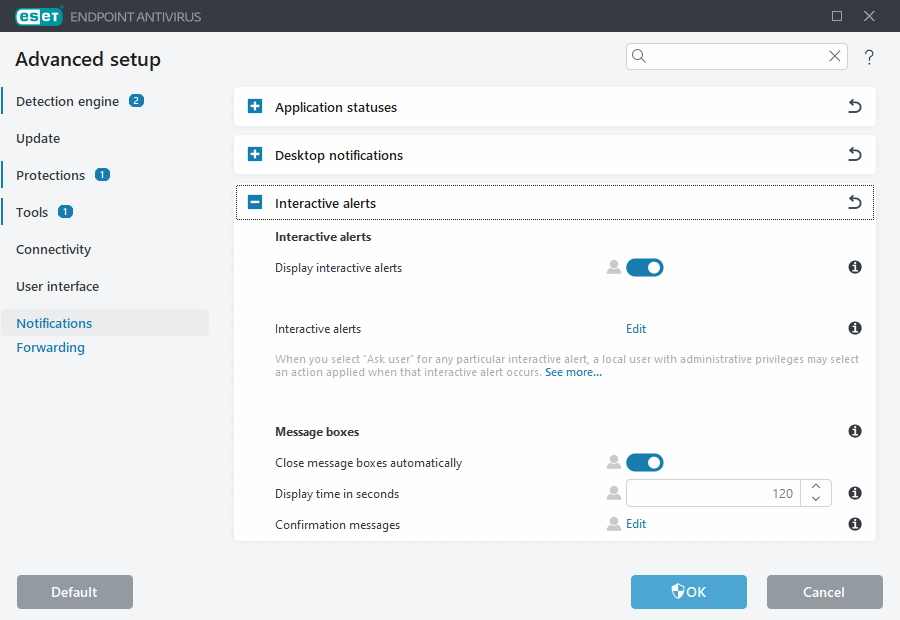Clear the search field with X icon
Screen dimensions: 900x620
(835, 56)
